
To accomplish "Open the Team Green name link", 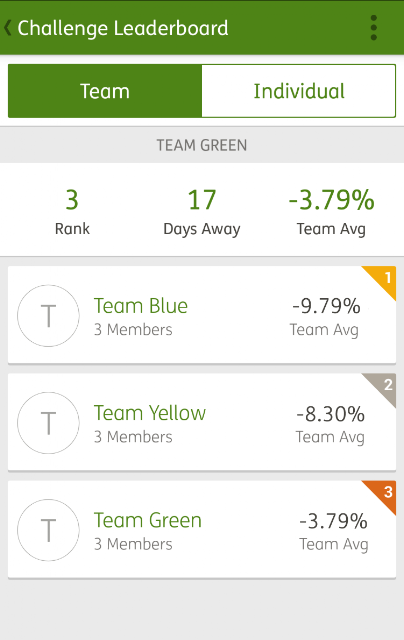I will (x=148, y=520).
